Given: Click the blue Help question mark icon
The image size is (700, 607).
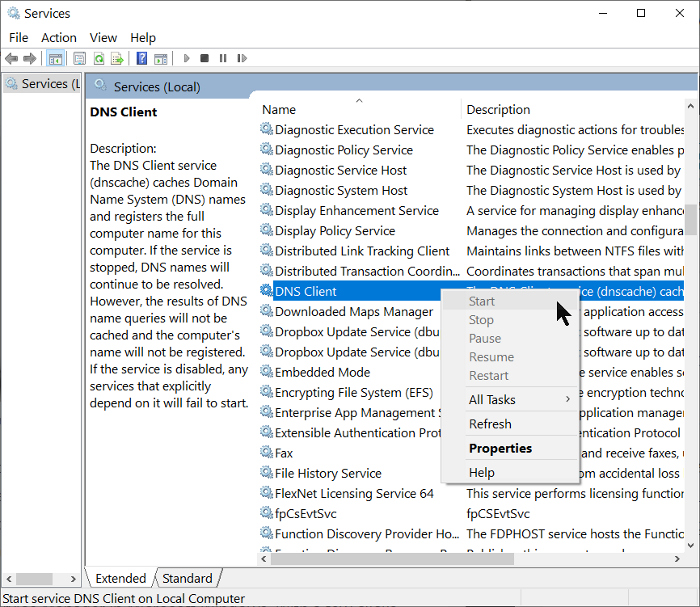Looking at the screenshot, I should pos(142,59).
